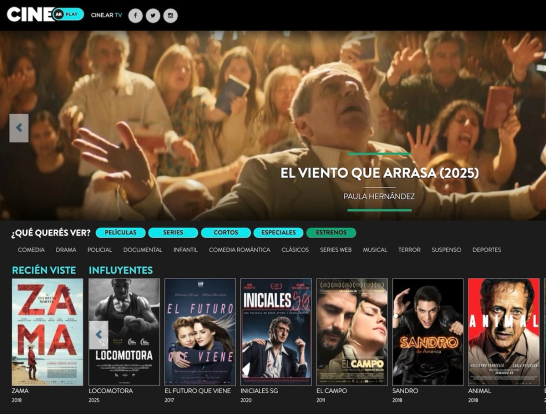Open the Zama movie poster
The width and height of the screenshot is (546, 414).
(47, 332)
